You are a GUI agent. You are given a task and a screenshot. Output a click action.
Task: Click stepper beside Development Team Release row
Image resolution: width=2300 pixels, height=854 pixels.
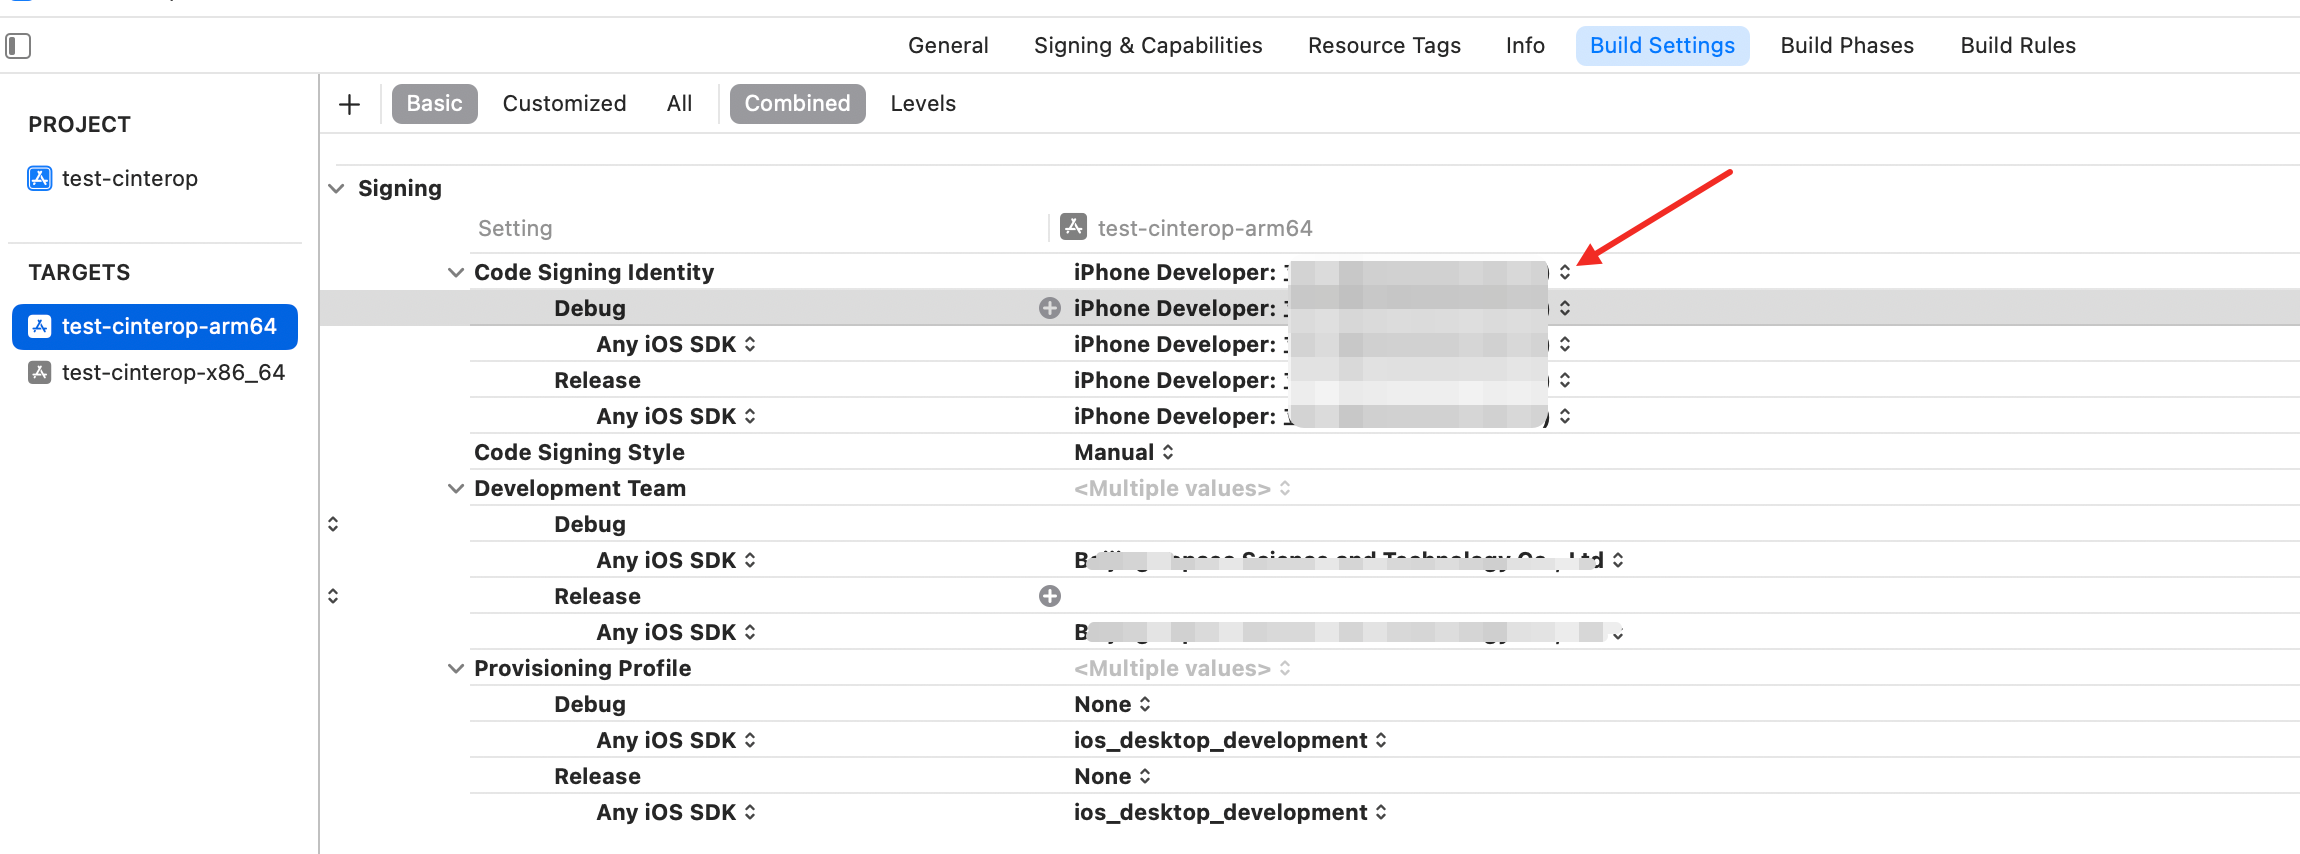pyautogui.click(x=333, y=596)
